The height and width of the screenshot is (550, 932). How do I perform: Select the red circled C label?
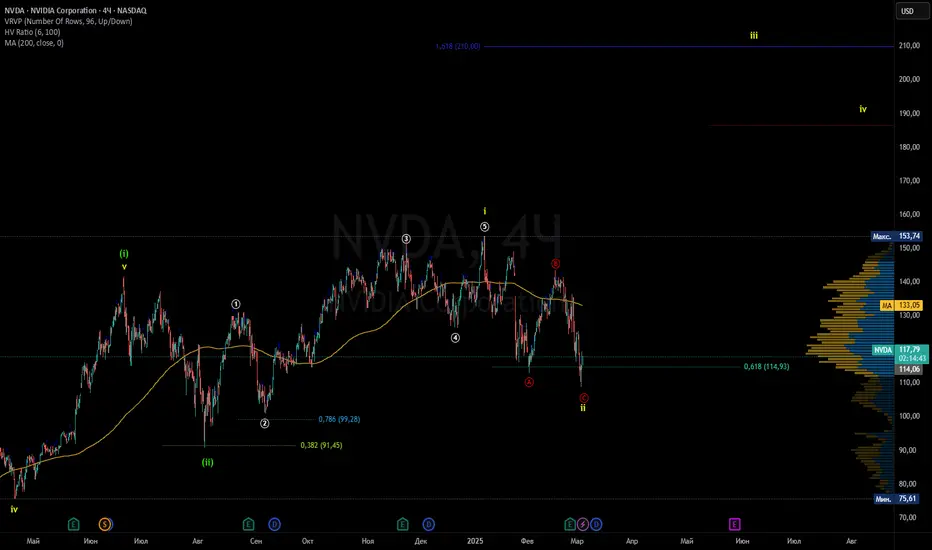(x=584, y=398)
